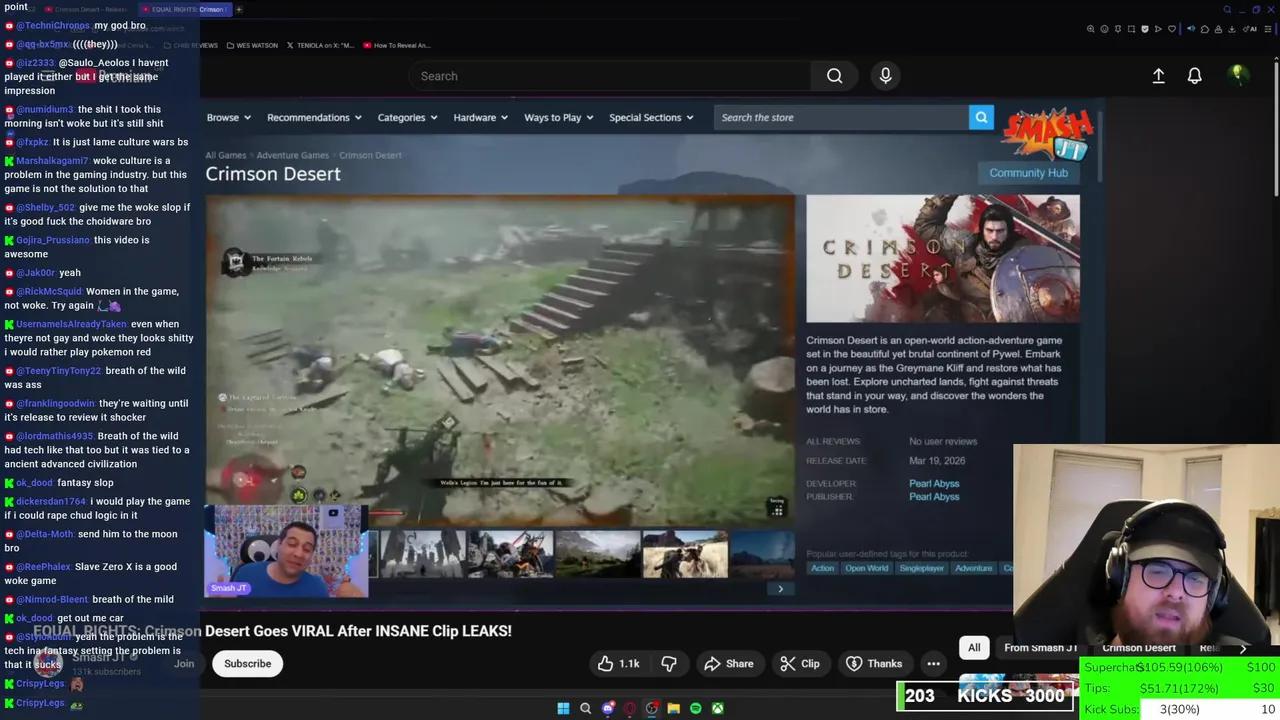Viewport: 1280px width, 720px height.
Task: Open the YouTube notifications bell
Action: coord(1194,76)
